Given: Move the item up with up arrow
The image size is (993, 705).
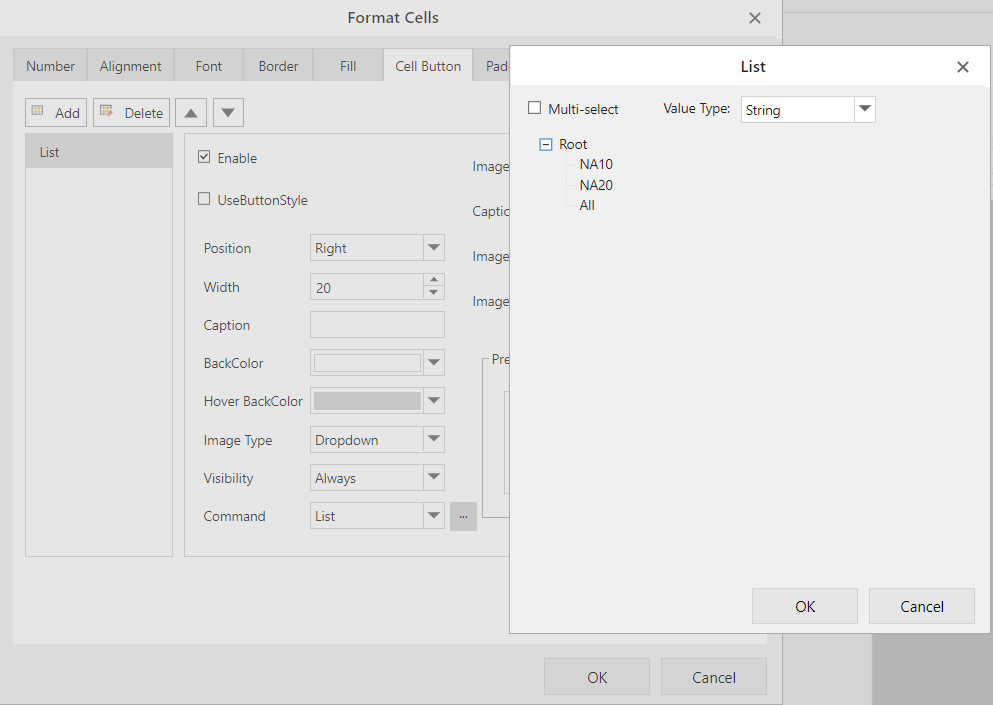Looking at the screenshot, I should [191, 112].
